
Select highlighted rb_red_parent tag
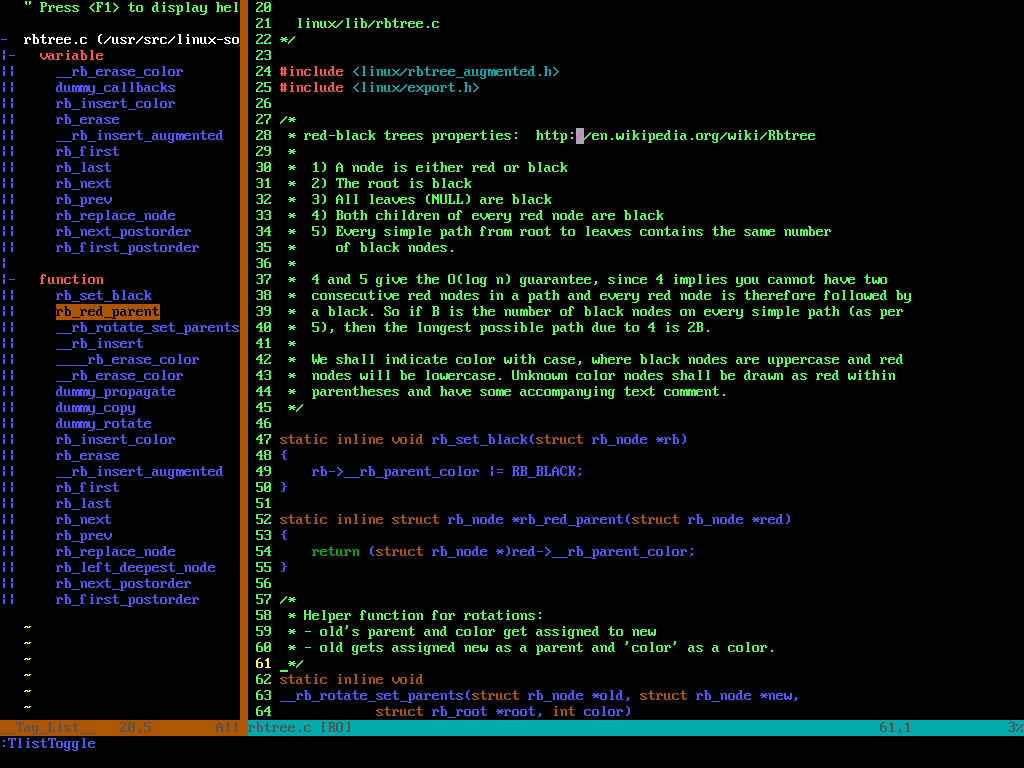pos(107,312)
